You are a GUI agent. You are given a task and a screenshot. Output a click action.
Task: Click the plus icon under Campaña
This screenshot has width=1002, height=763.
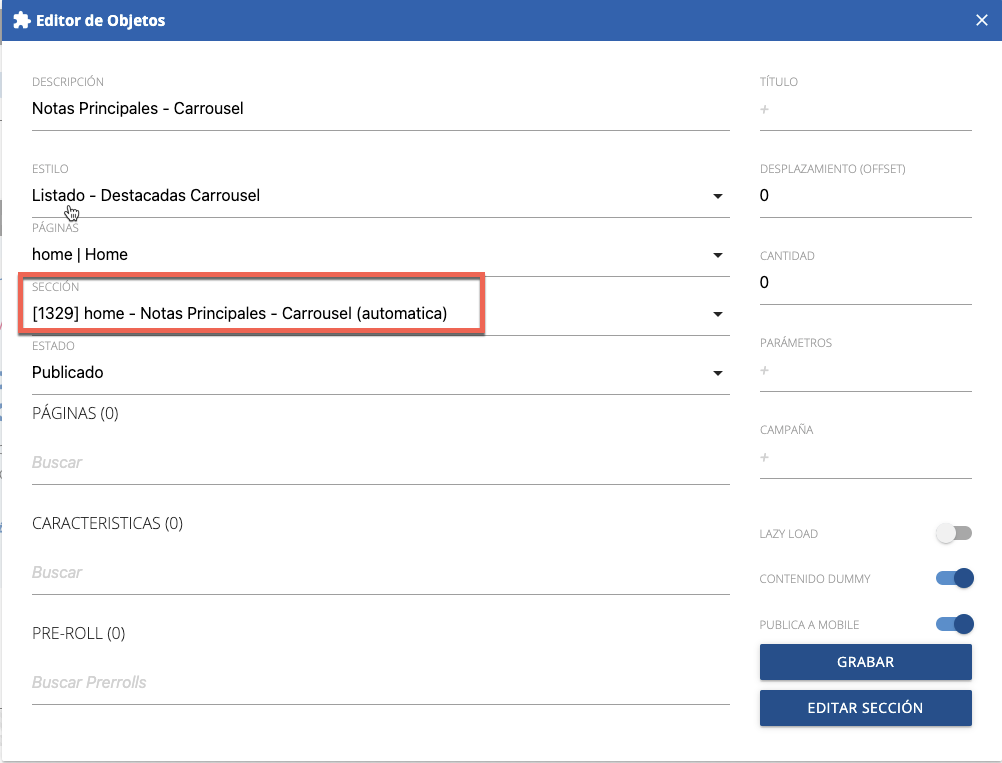765,457
